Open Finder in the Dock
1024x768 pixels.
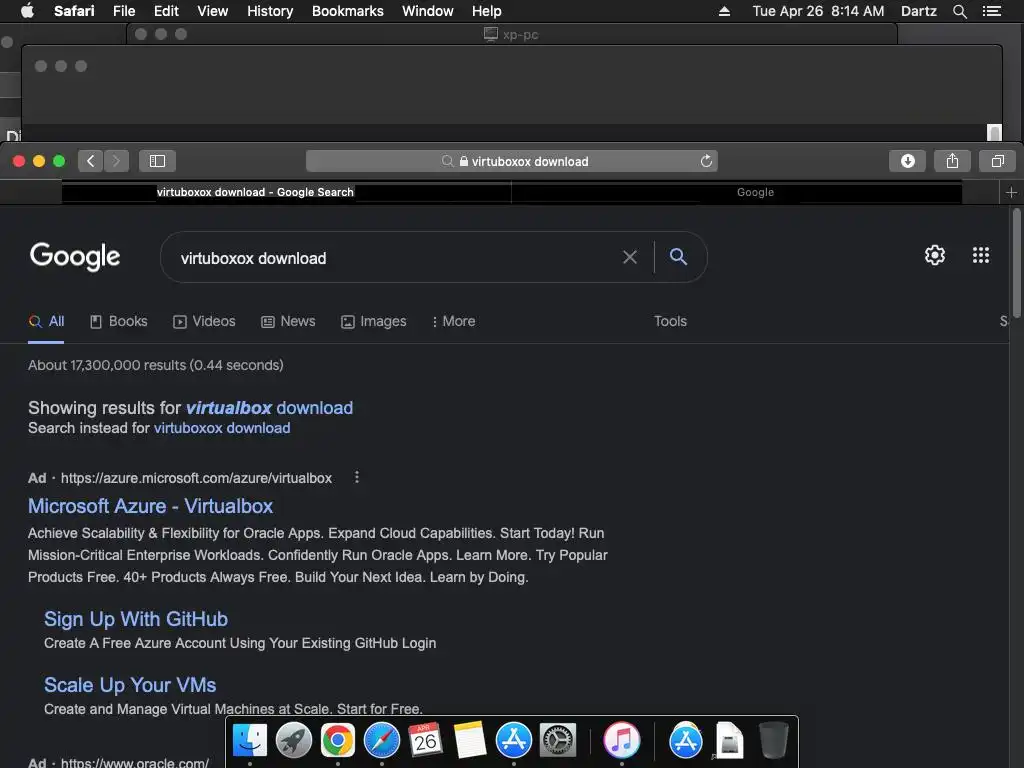(249, 741)
